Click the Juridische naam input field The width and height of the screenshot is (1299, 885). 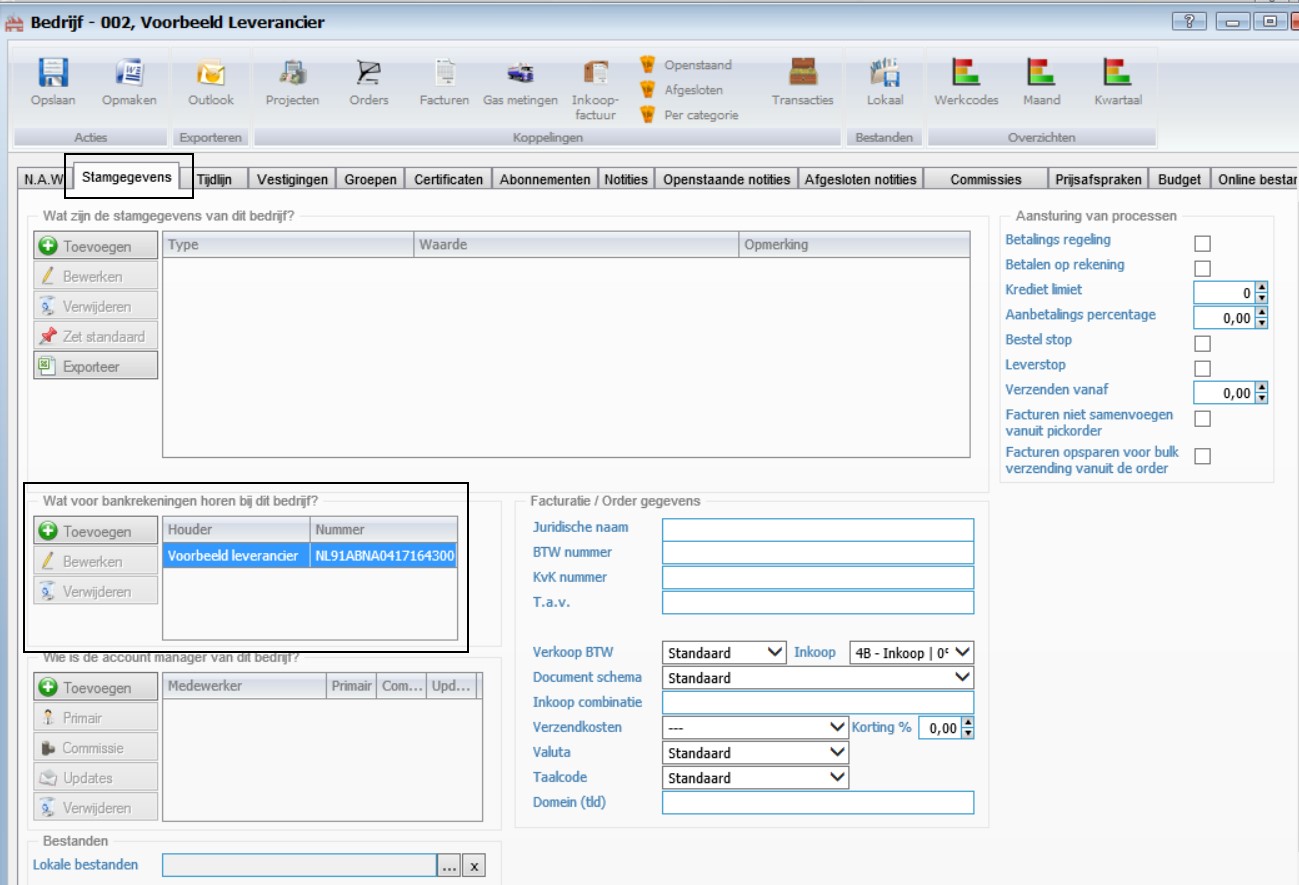(x=817, y=528)
